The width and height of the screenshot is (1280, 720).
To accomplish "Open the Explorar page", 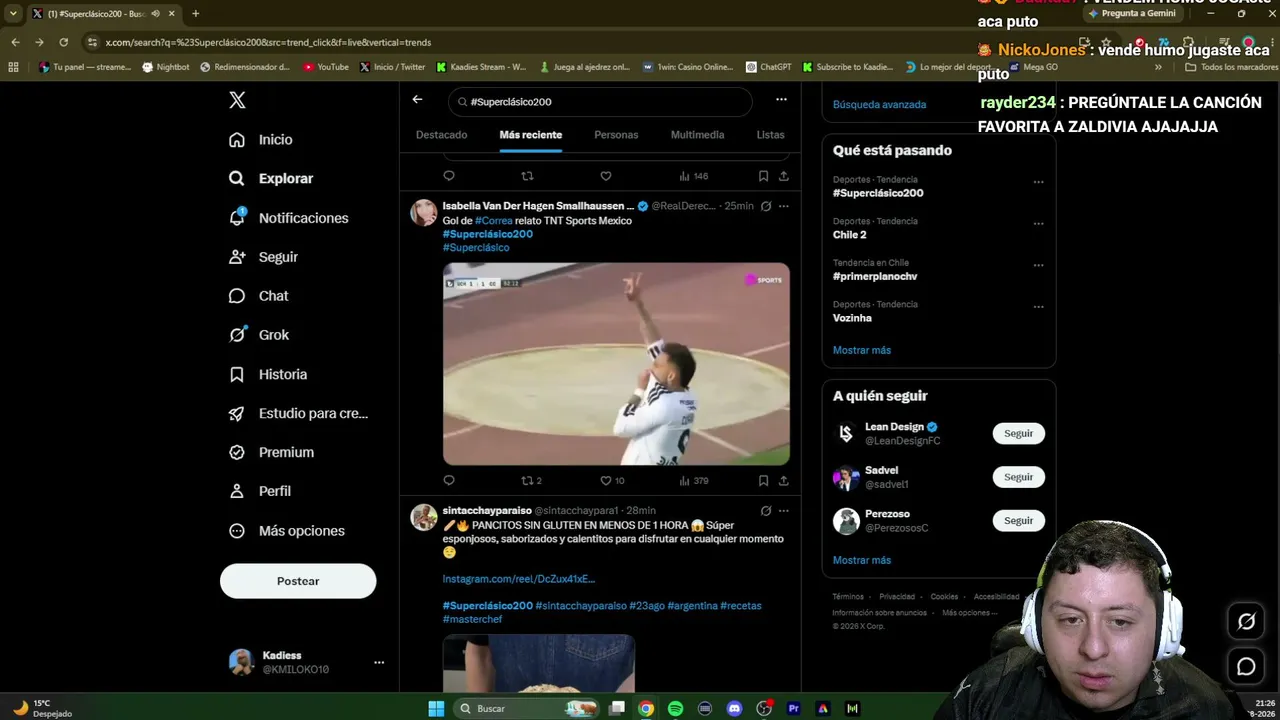I will coord(271,179).
